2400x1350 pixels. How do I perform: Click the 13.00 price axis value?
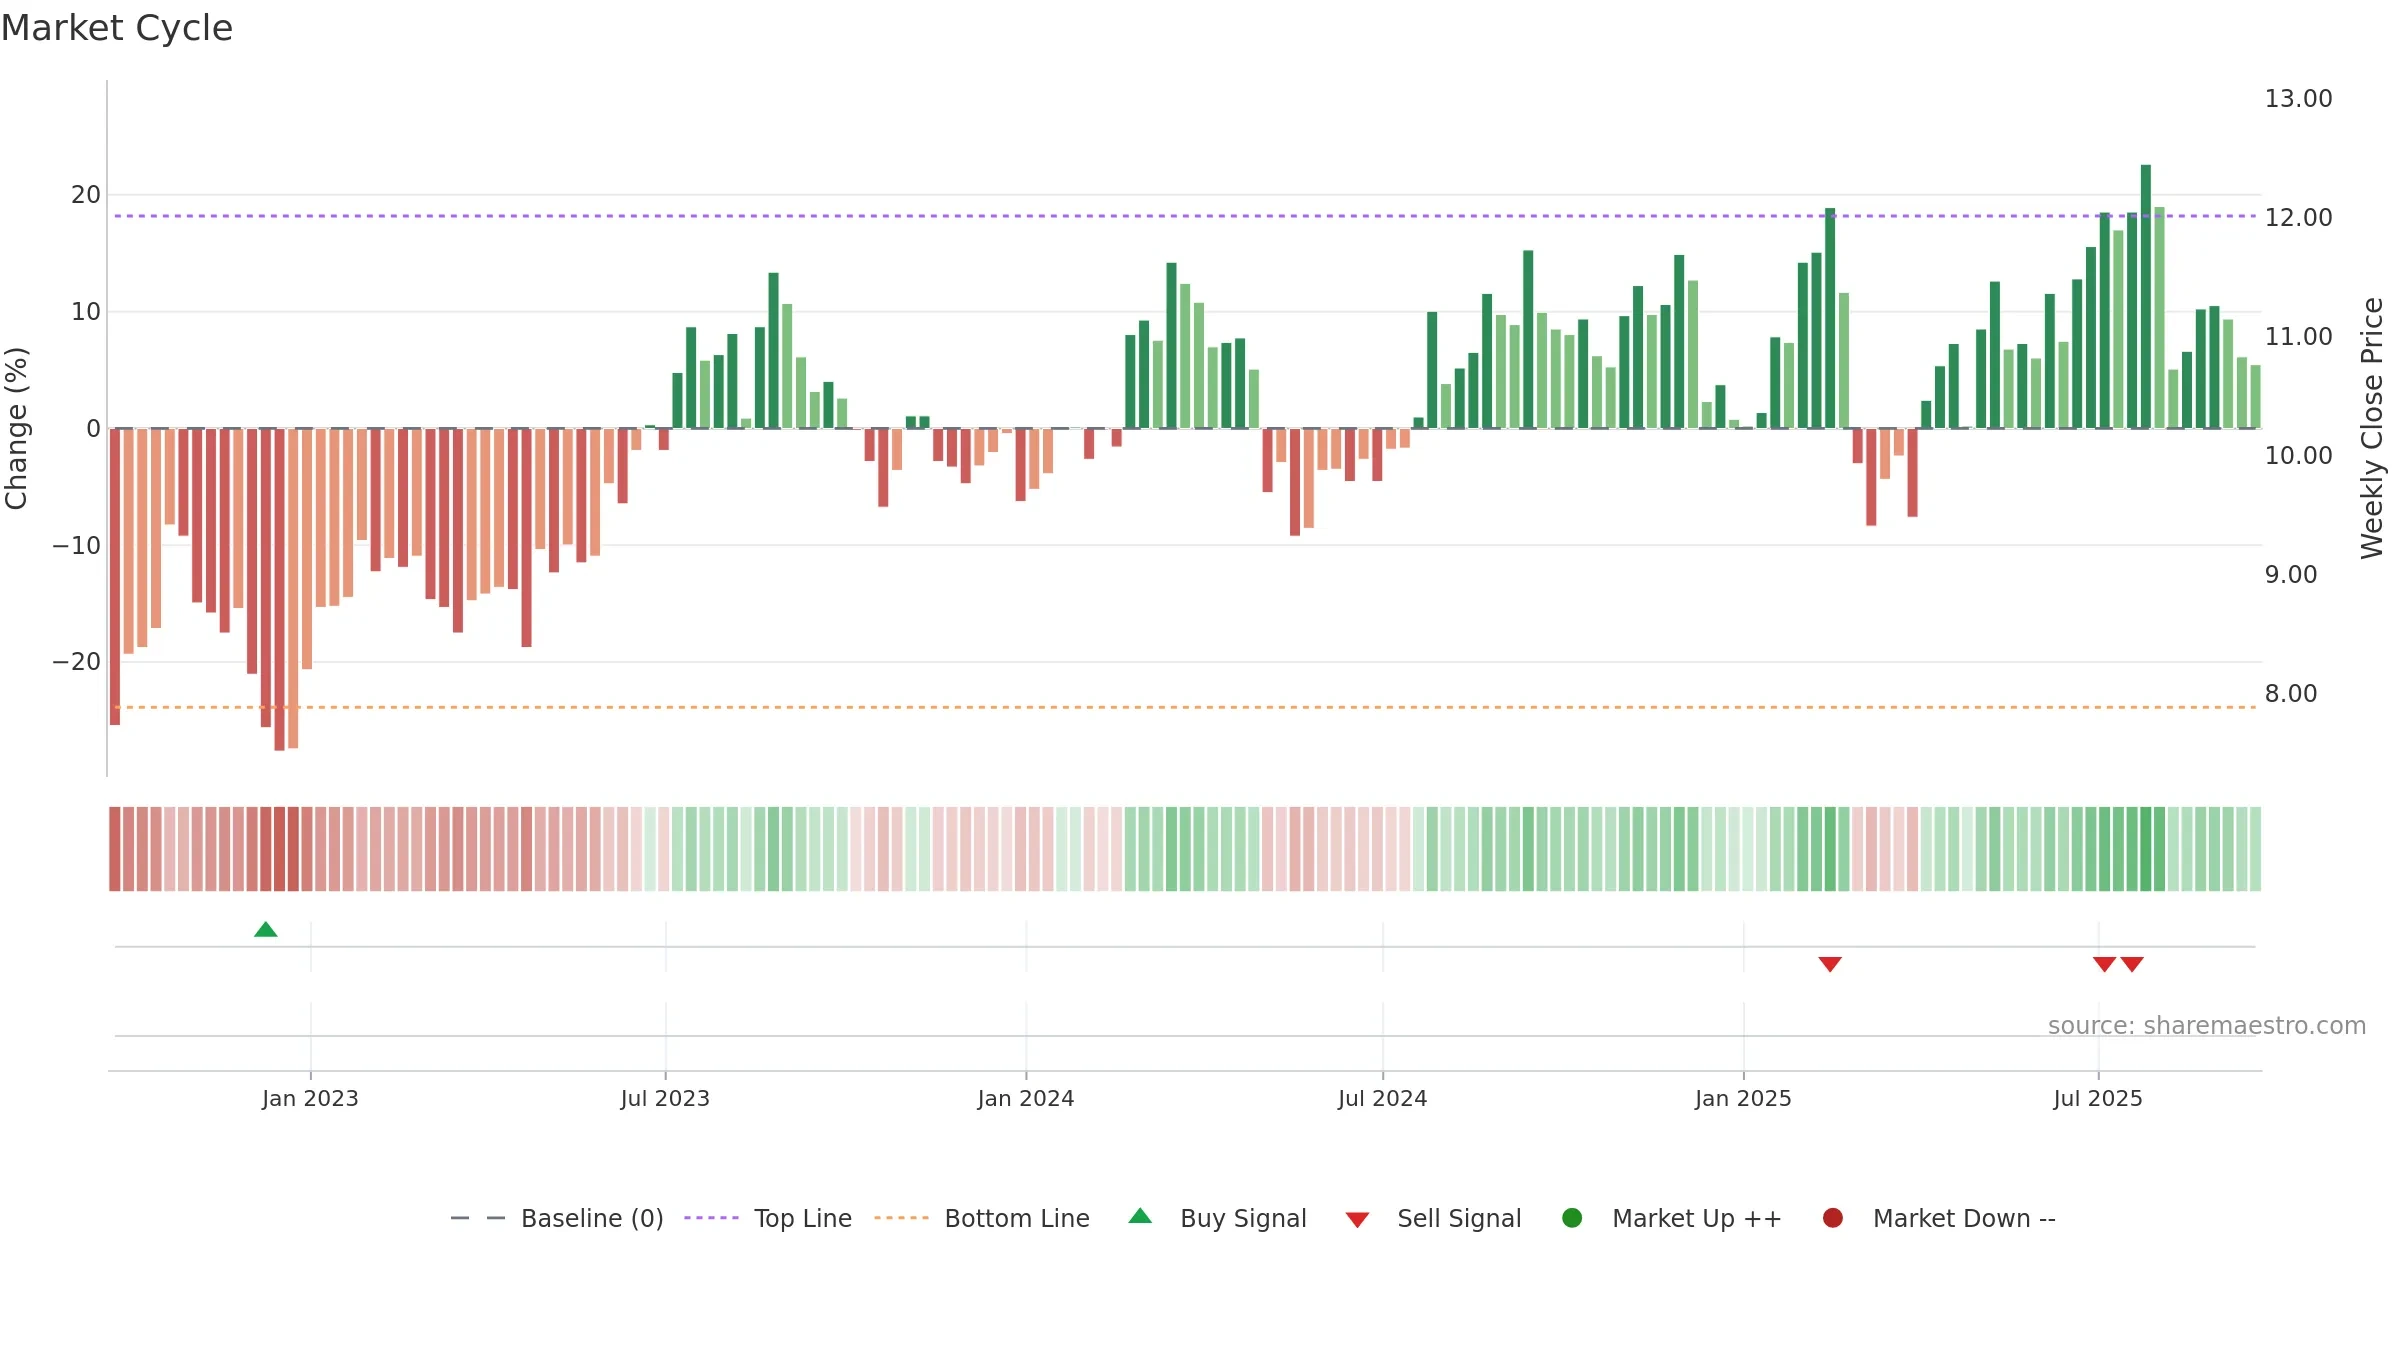click(x=2298, y=98)
